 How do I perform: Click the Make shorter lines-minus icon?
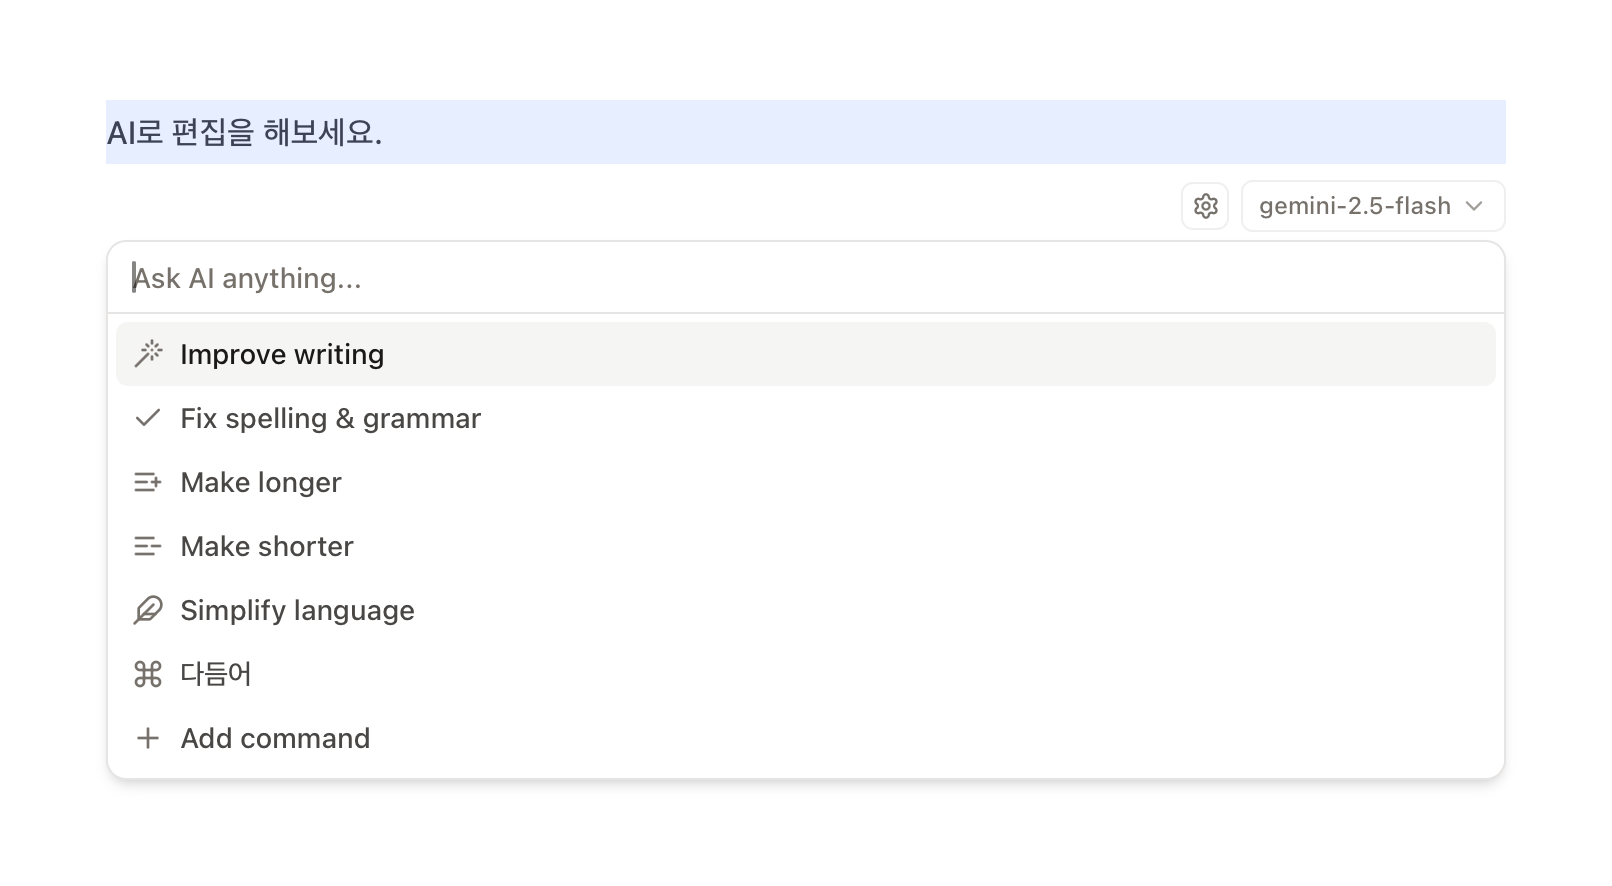148,546
